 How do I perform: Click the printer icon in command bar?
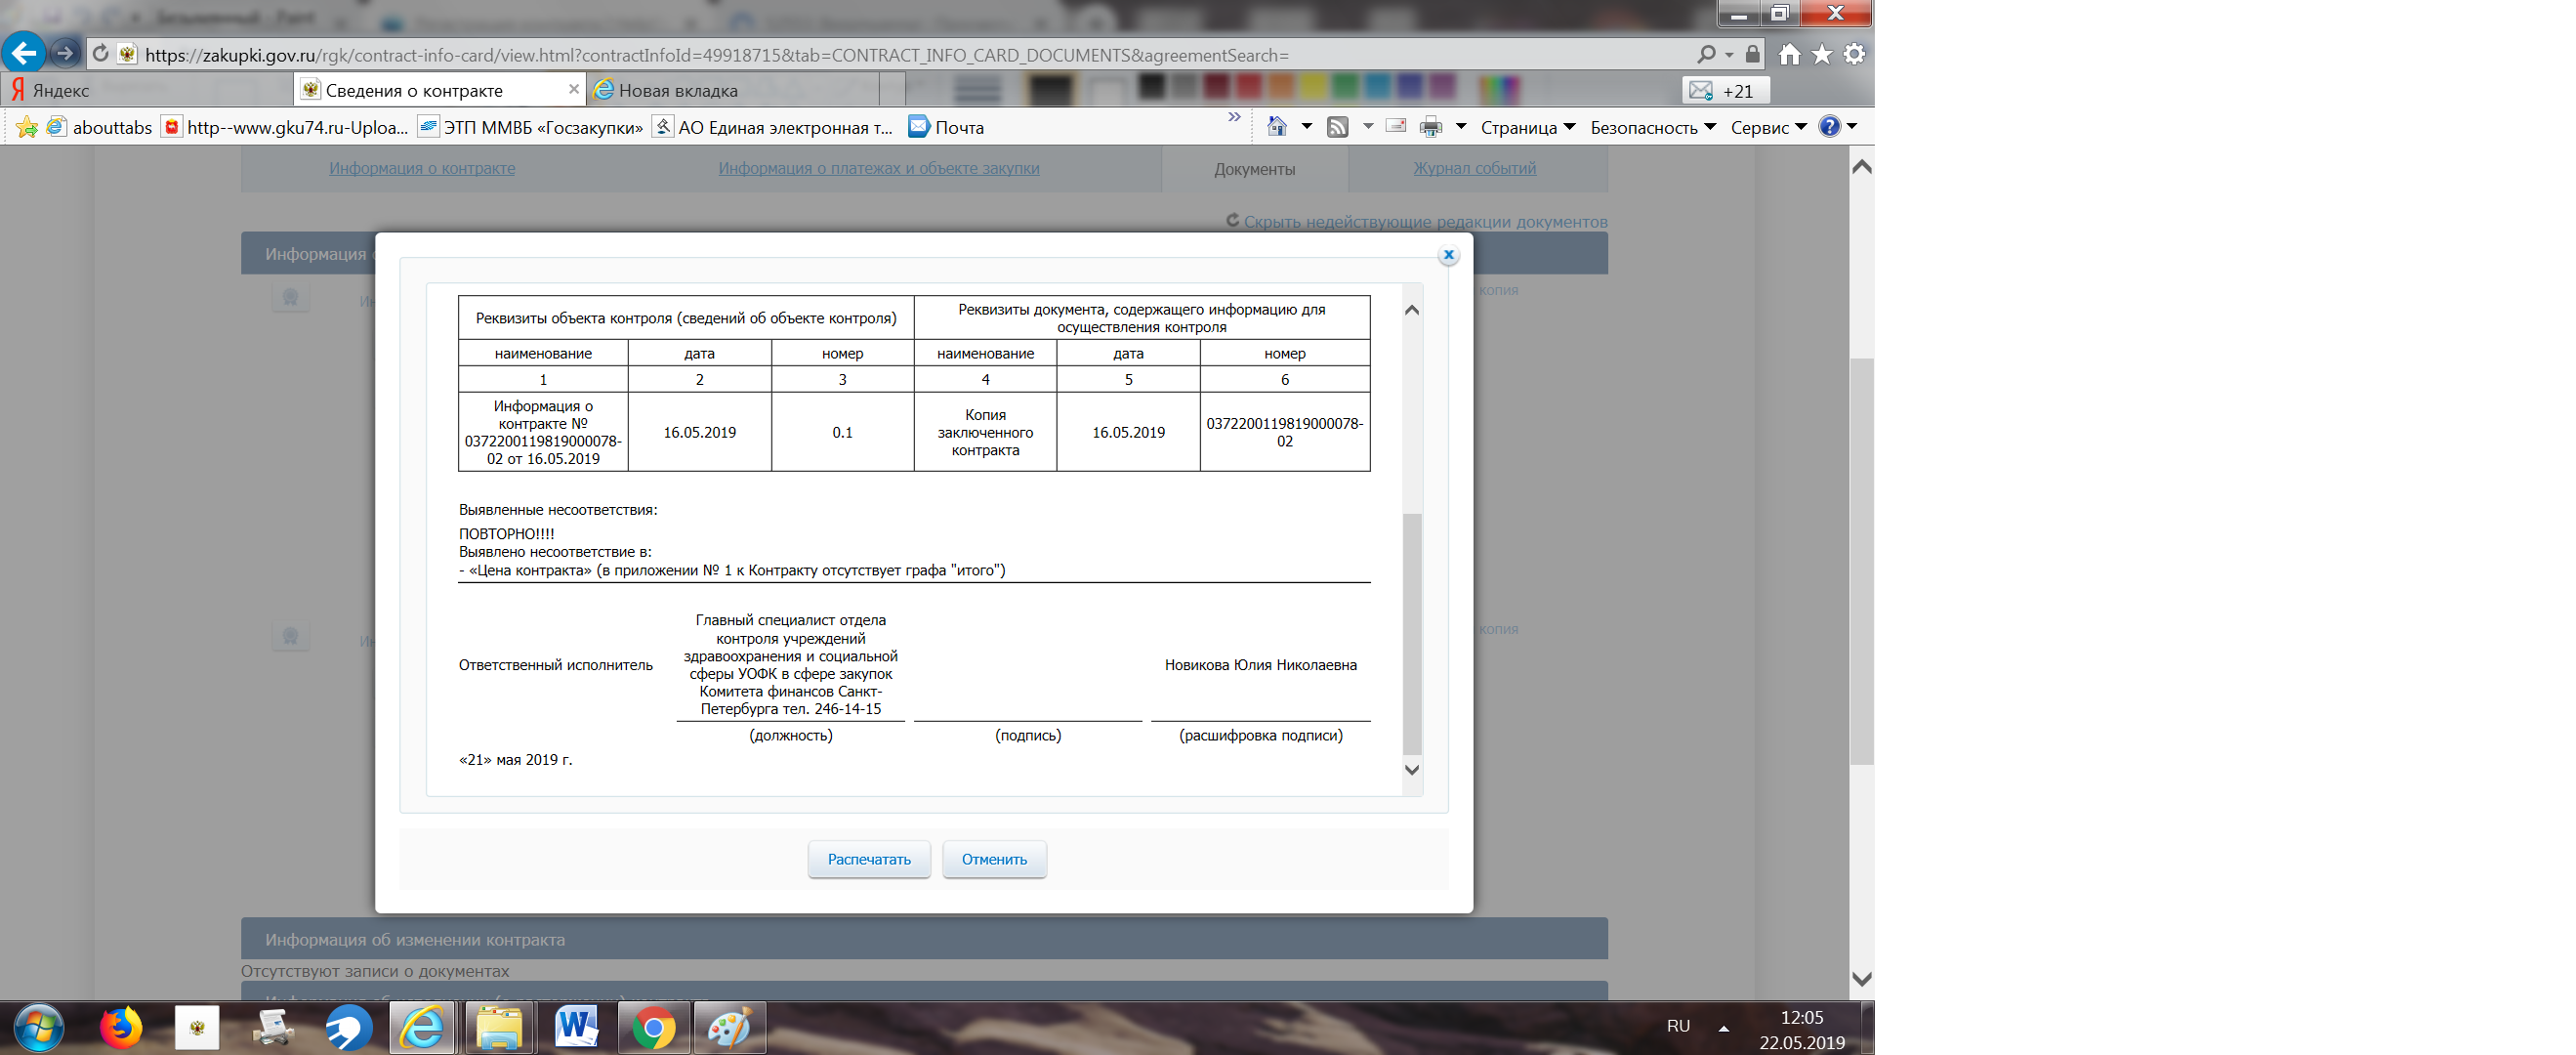coord(1431,127)
